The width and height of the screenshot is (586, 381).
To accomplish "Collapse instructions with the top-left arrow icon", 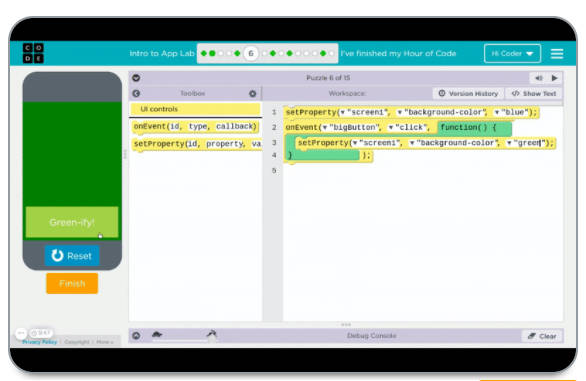I will point(136,78).
